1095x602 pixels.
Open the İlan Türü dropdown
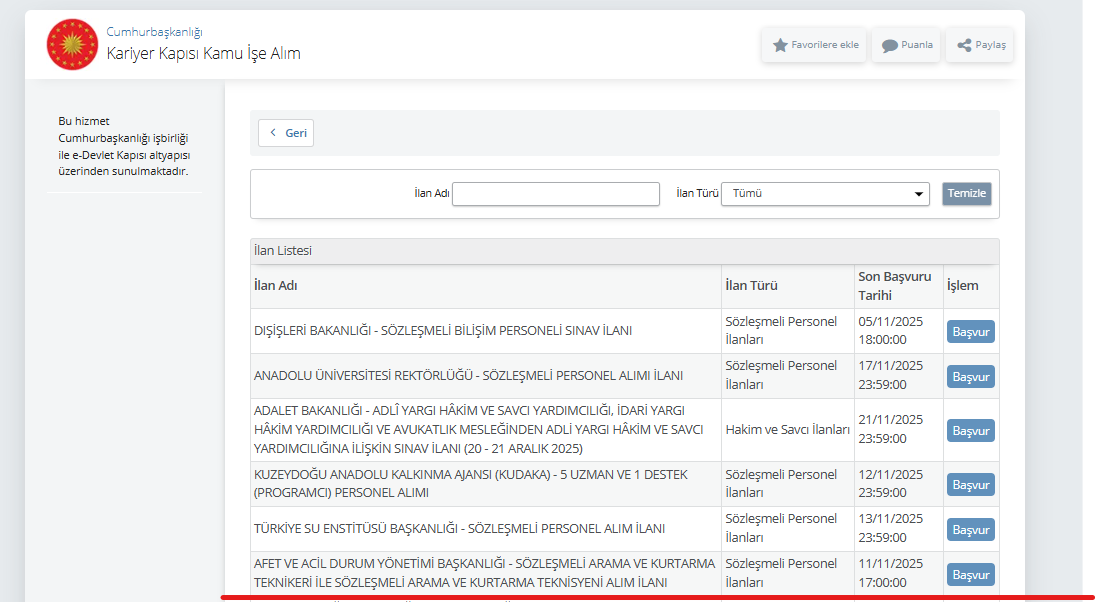(825, 194)
